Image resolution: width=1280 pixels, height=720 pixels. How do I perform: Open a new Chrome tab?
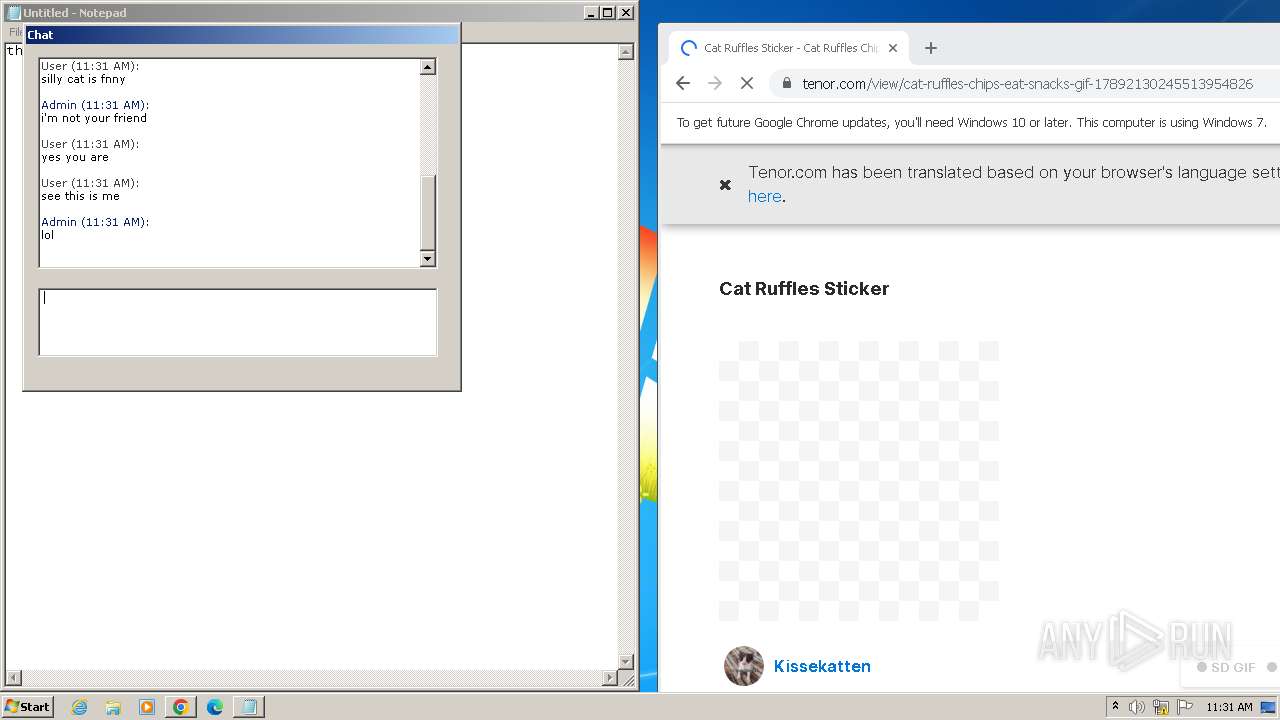[930, 48]
